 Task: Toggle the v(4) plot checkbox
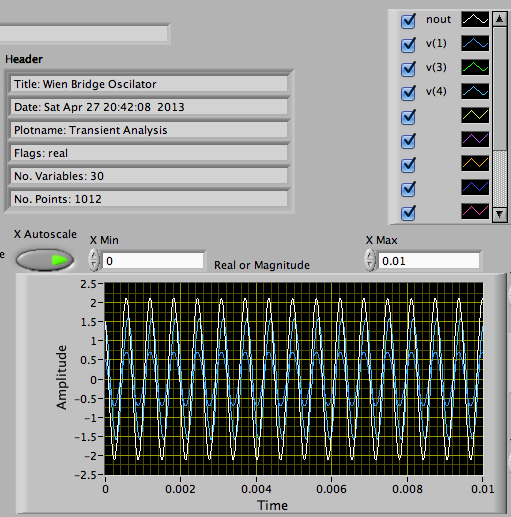click(x=408, y=93)
